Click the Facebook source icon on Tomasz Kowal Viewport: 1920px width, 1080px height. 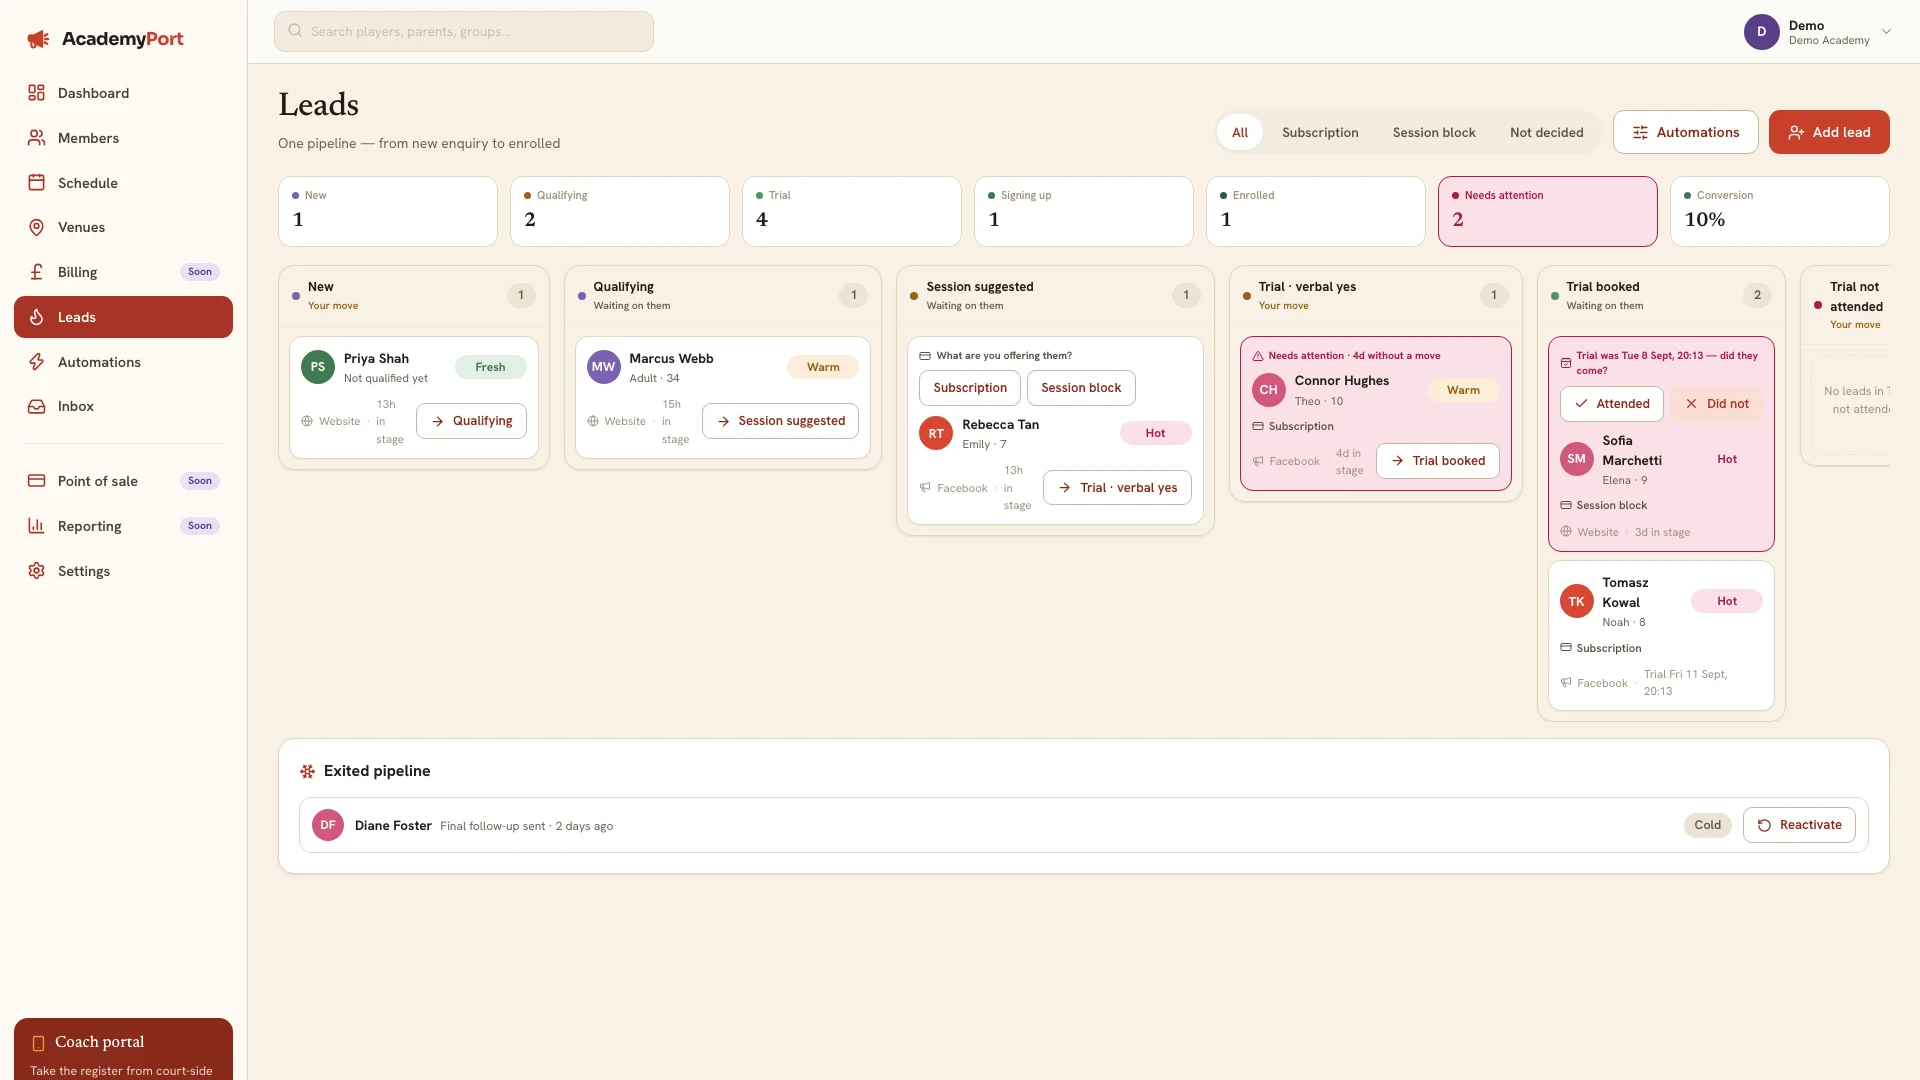tap(1566, 683)
